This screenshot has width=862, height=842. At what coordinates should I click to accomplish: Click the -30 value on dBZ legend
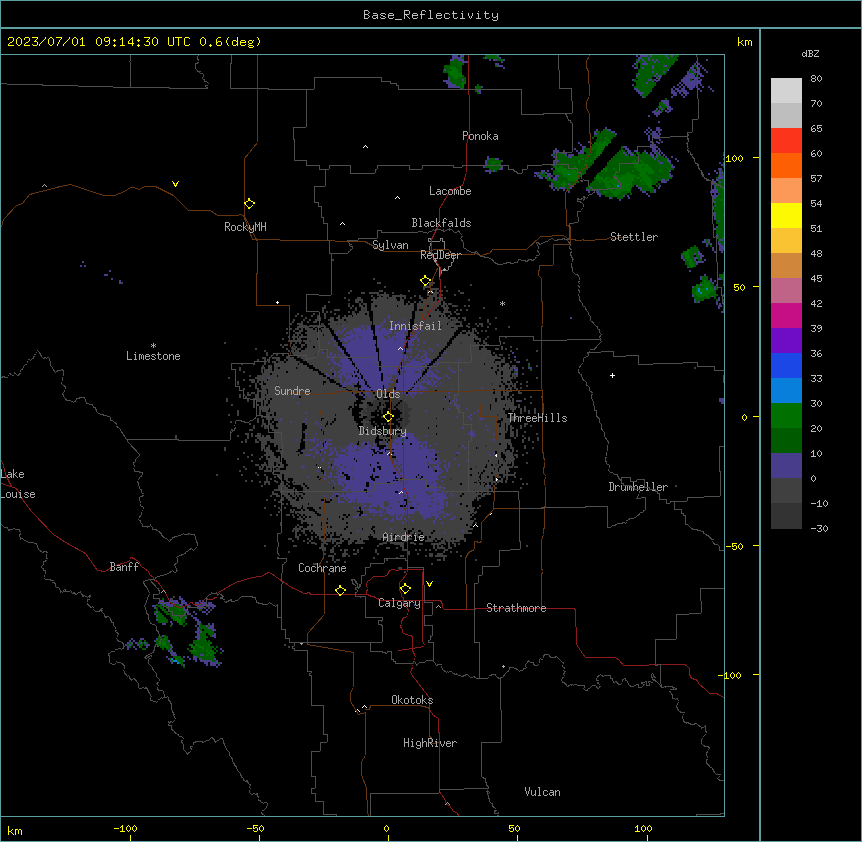pos(819,528)
